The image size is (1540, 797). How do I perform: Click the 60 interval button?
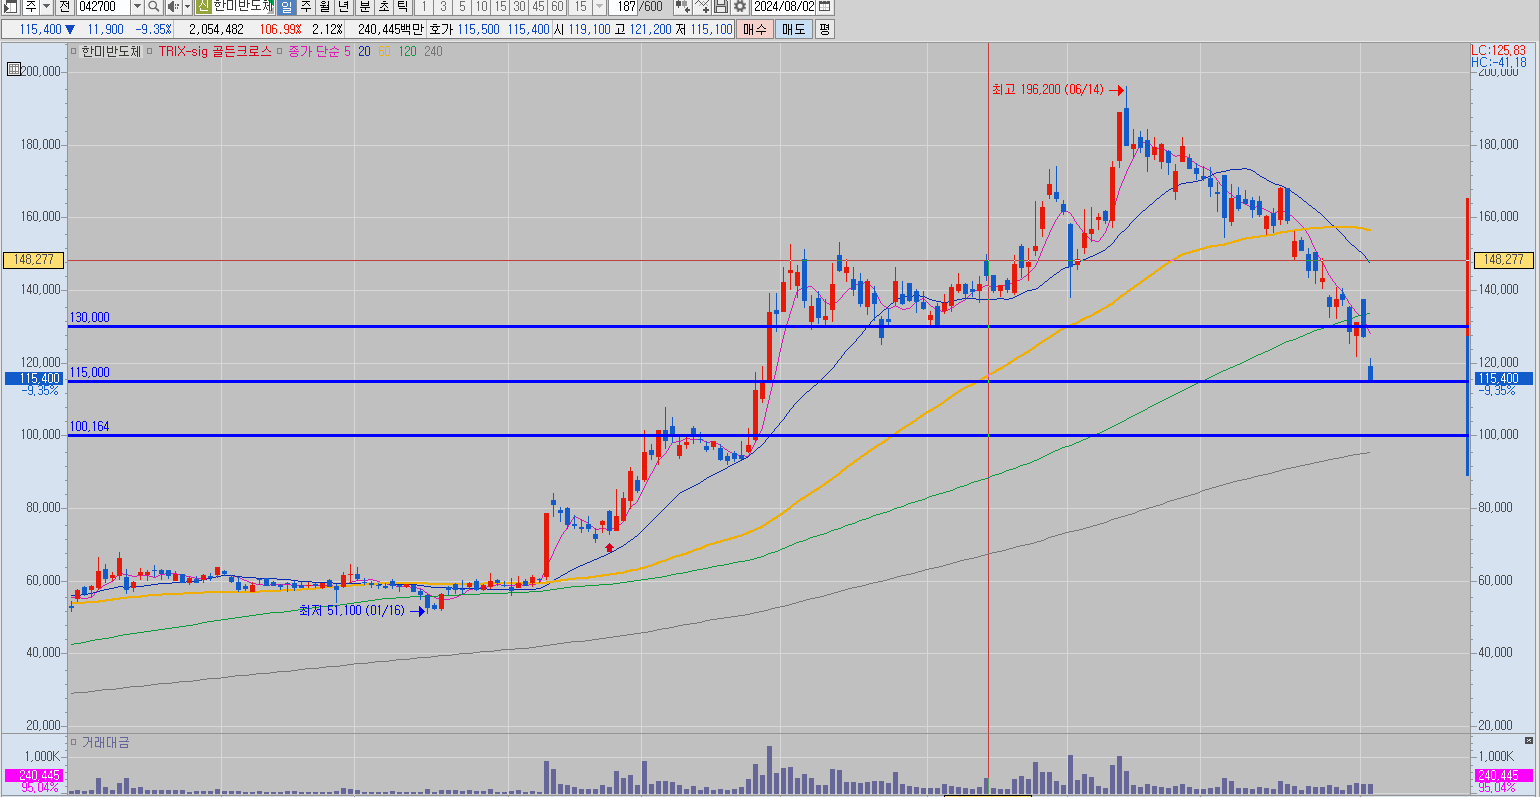(x=557, y=7)
